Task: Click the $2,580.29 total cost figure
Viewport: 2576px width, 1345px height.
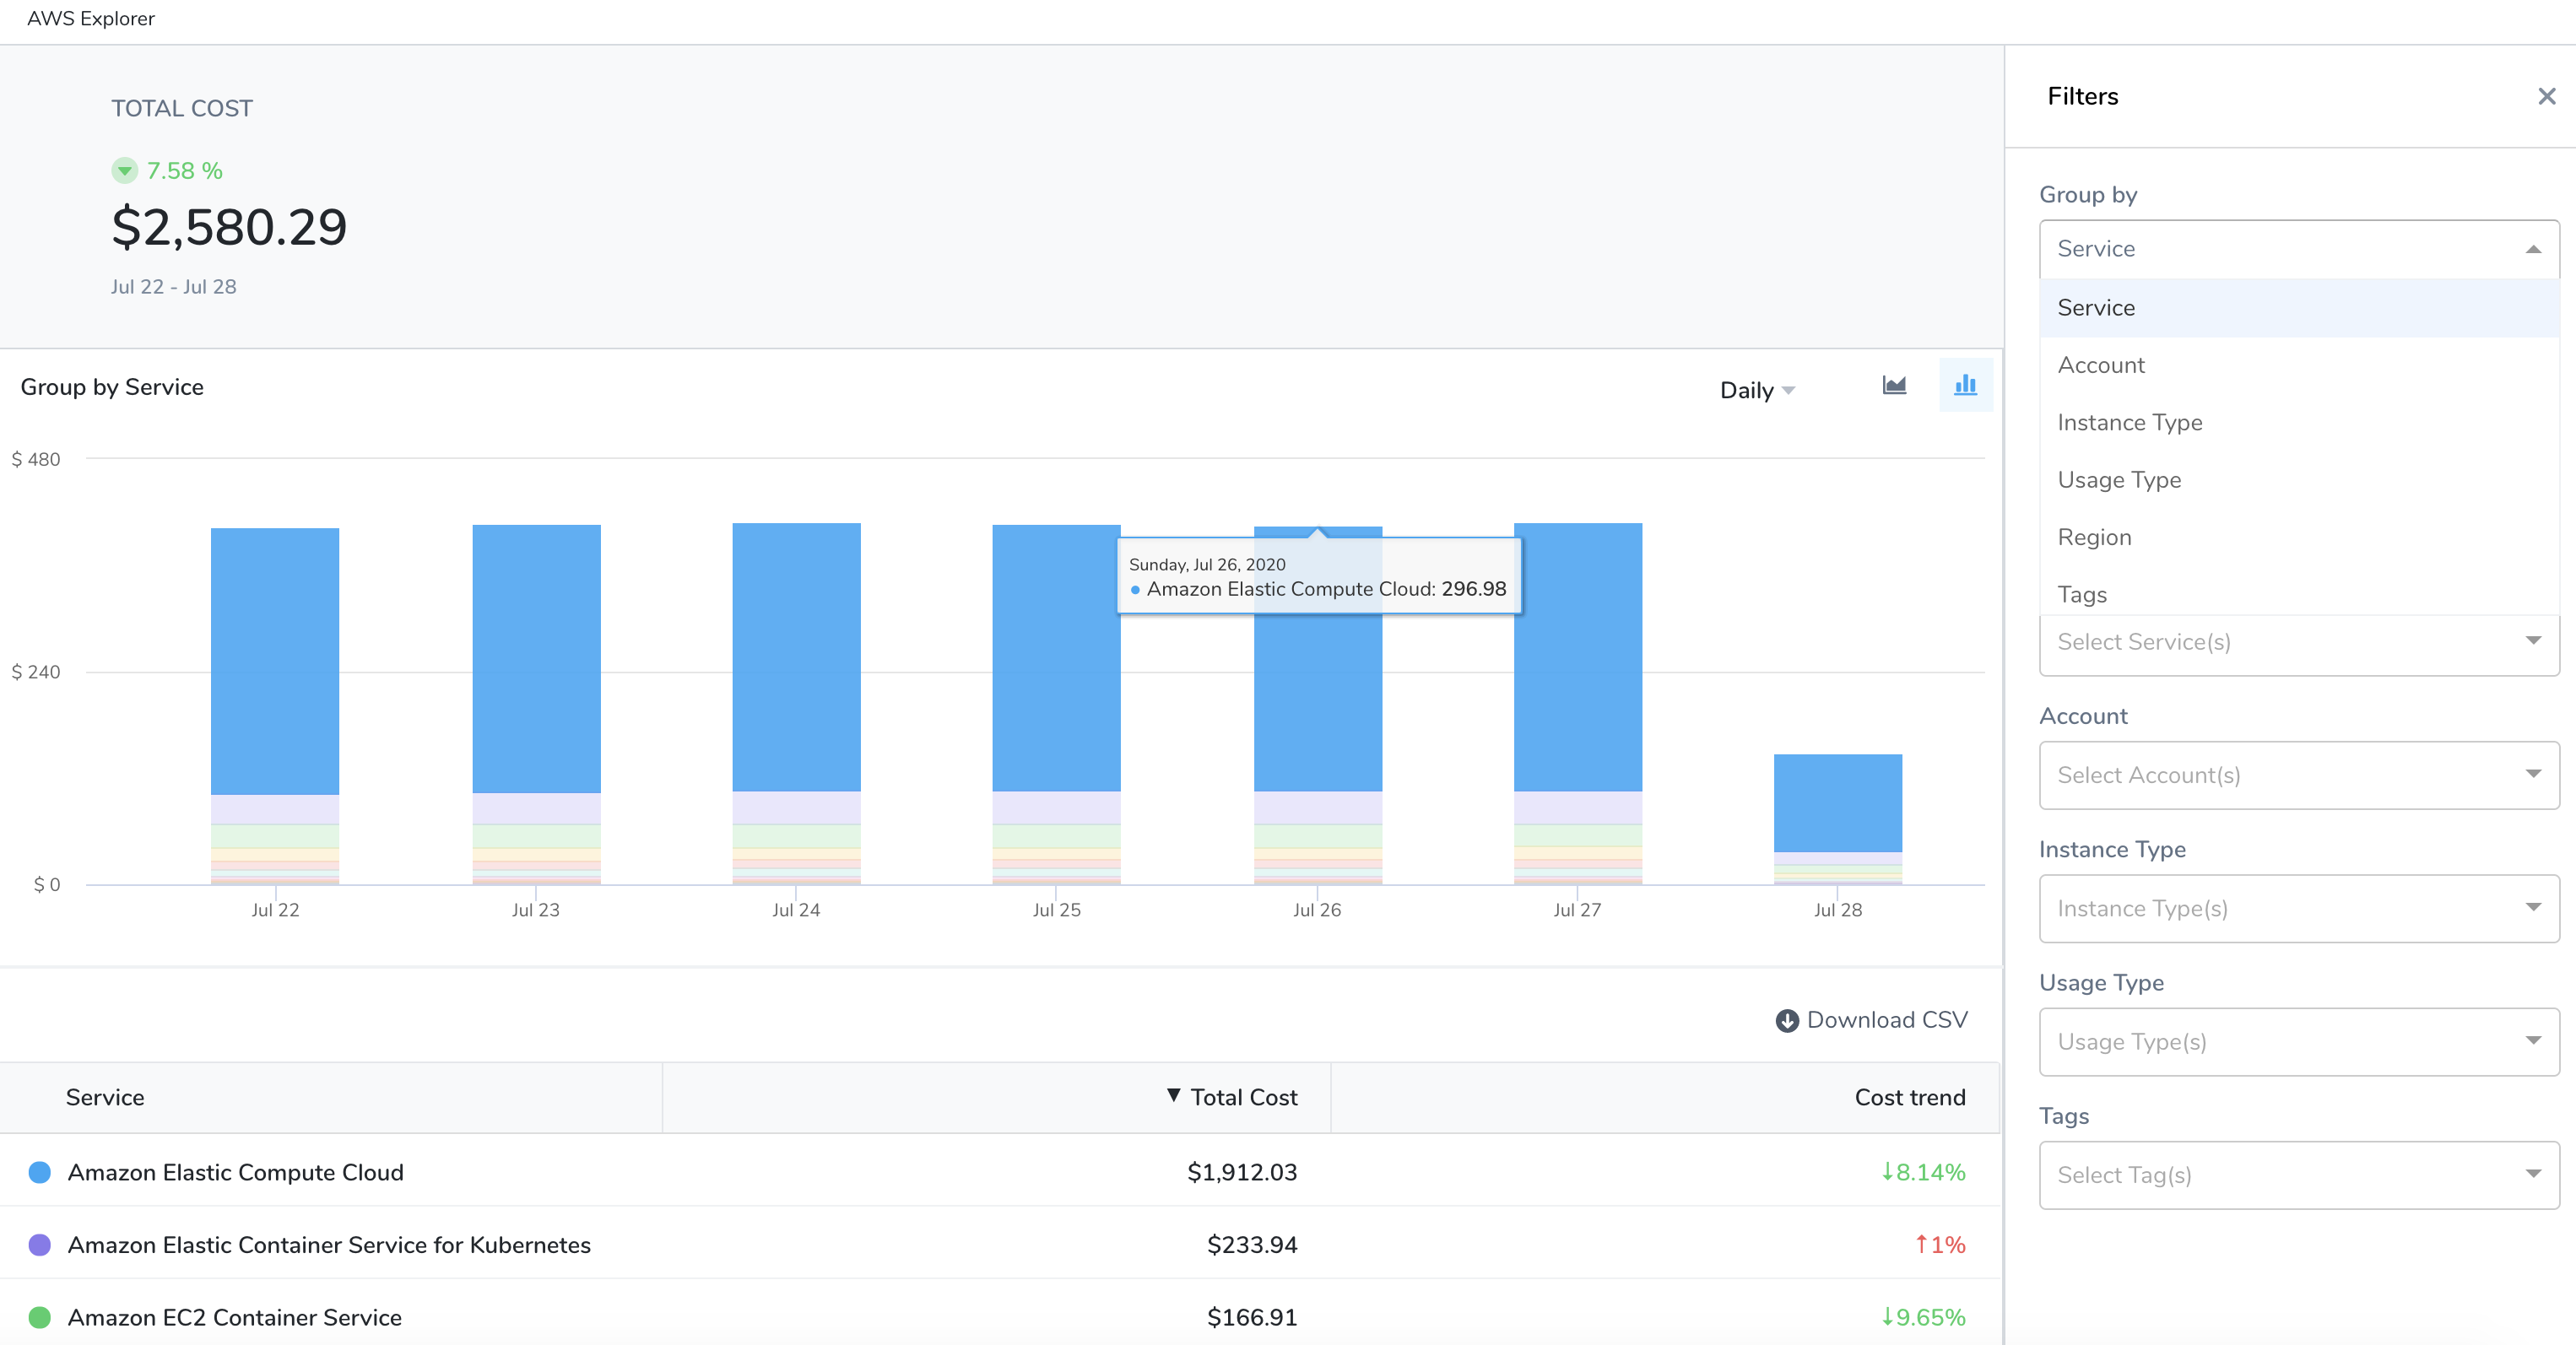Action: 229,227
